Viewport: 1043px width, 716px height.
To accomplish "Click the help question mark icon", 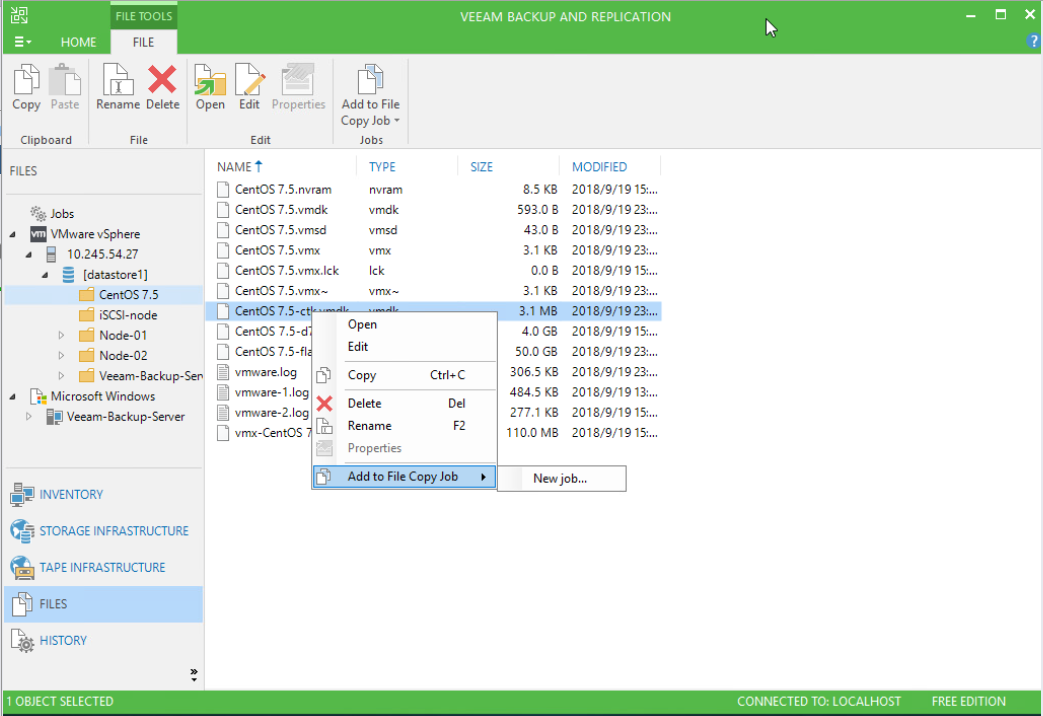I will [1033, 41].
